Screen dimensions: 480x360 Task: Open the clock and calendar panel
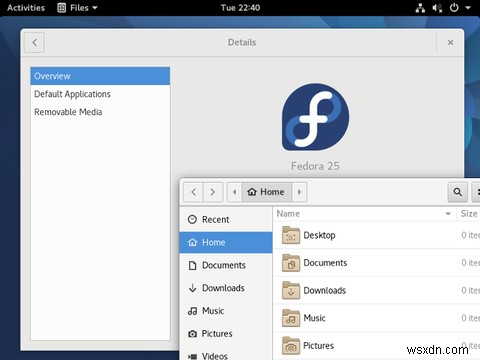pyautogui.click(x=240, y=8)
